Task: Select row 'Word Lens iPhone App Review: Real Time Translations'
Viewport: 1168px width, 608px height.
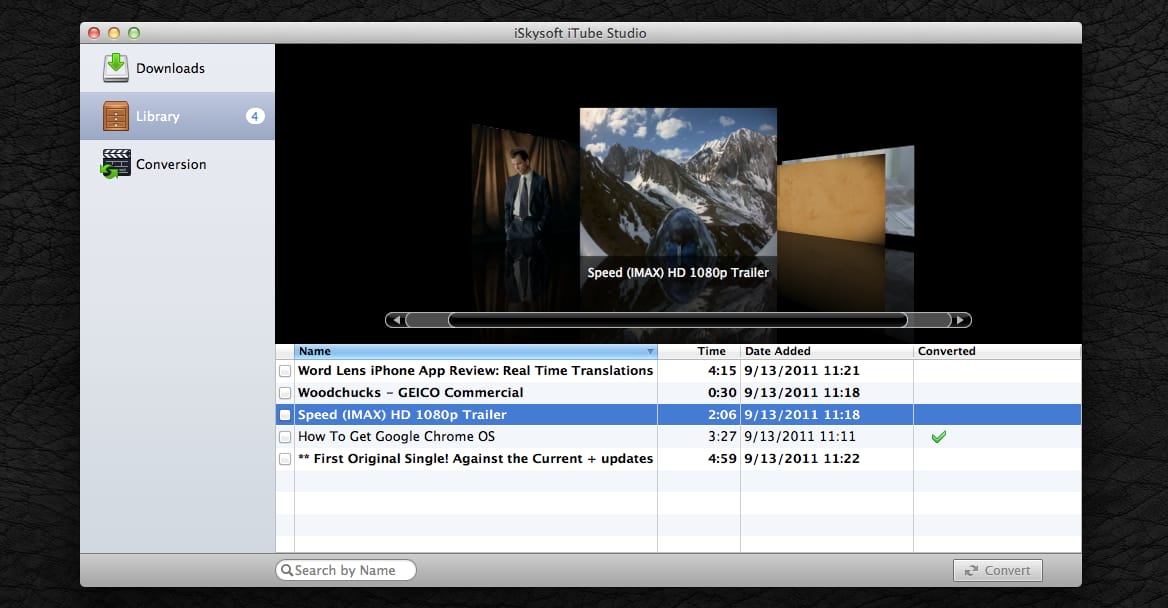Action: (x=679, y=371)
